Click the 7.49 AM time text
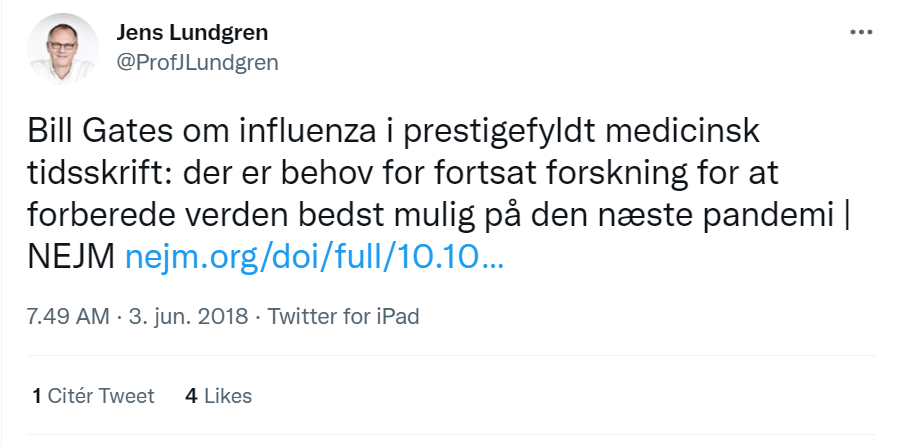Screen dimensions: 899x447 click(x=68, y=317)
